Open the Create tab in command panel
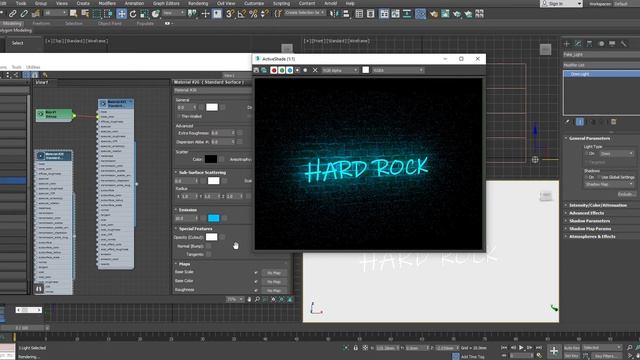640x360 pixels. click(567, 44)
